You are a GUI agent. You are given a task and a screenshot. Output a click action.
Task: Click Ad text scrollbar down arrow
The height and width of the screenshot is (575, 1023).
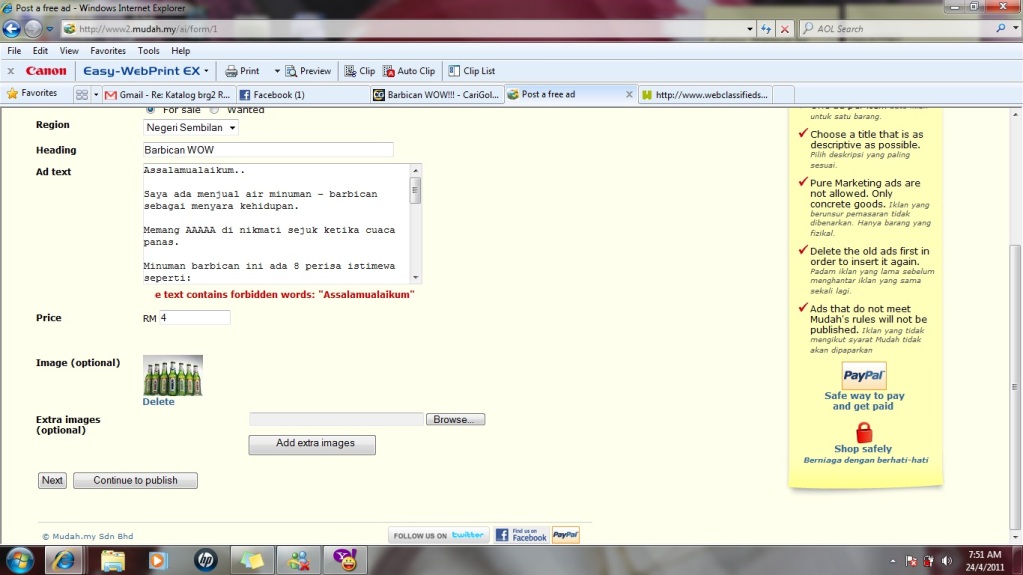pos(416,277)
